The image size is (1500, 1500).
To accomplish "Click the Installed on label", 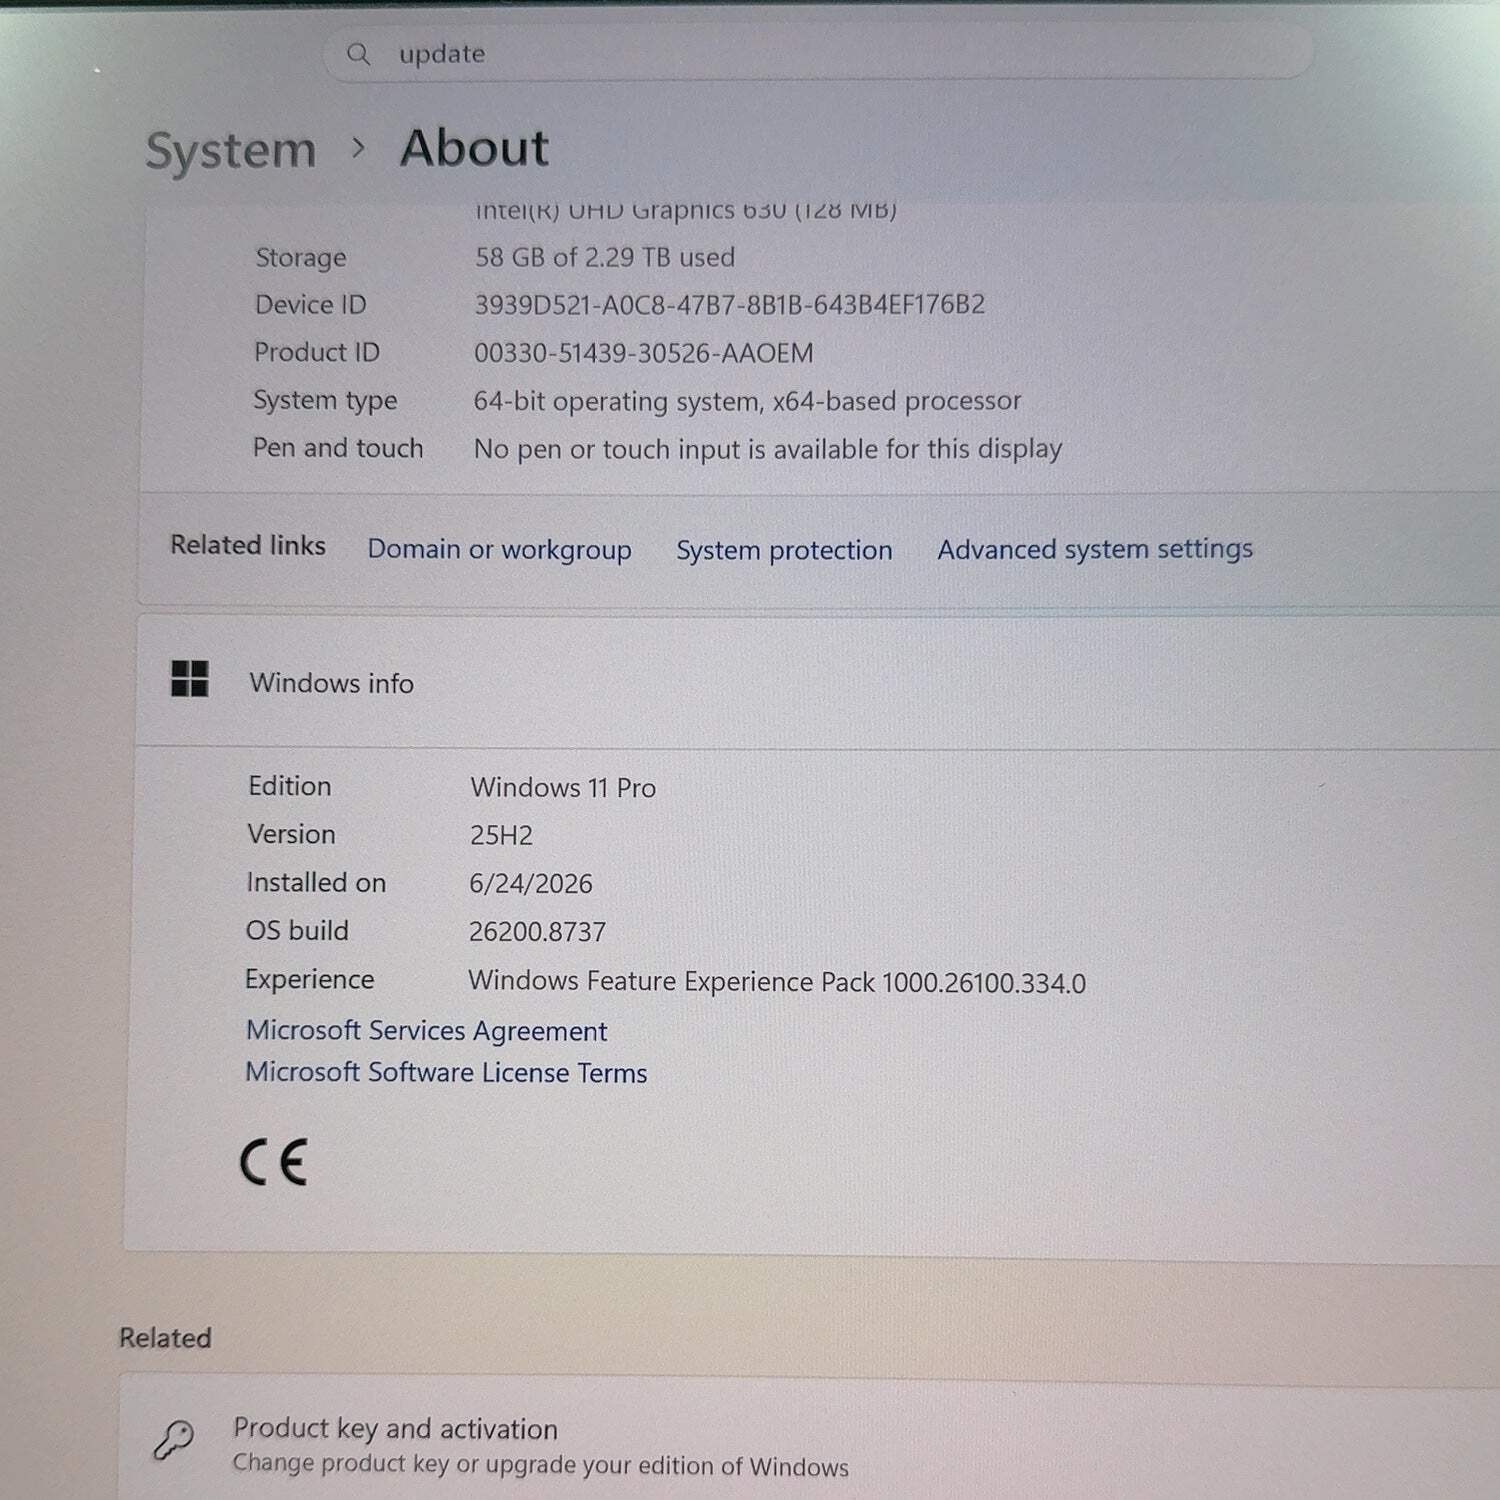I will pos(316,882).
